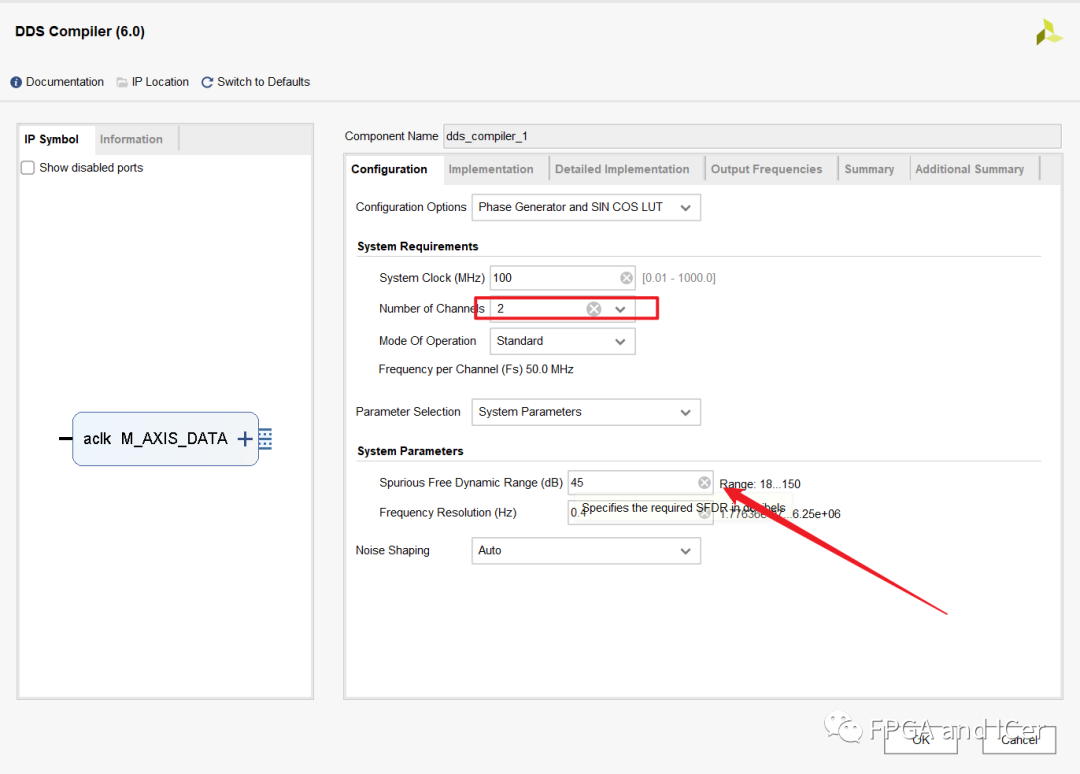The width and height of the screenshot is (1080, 774).
Task: Click the System Requirements heading
Action: click(x=417, y=247)
